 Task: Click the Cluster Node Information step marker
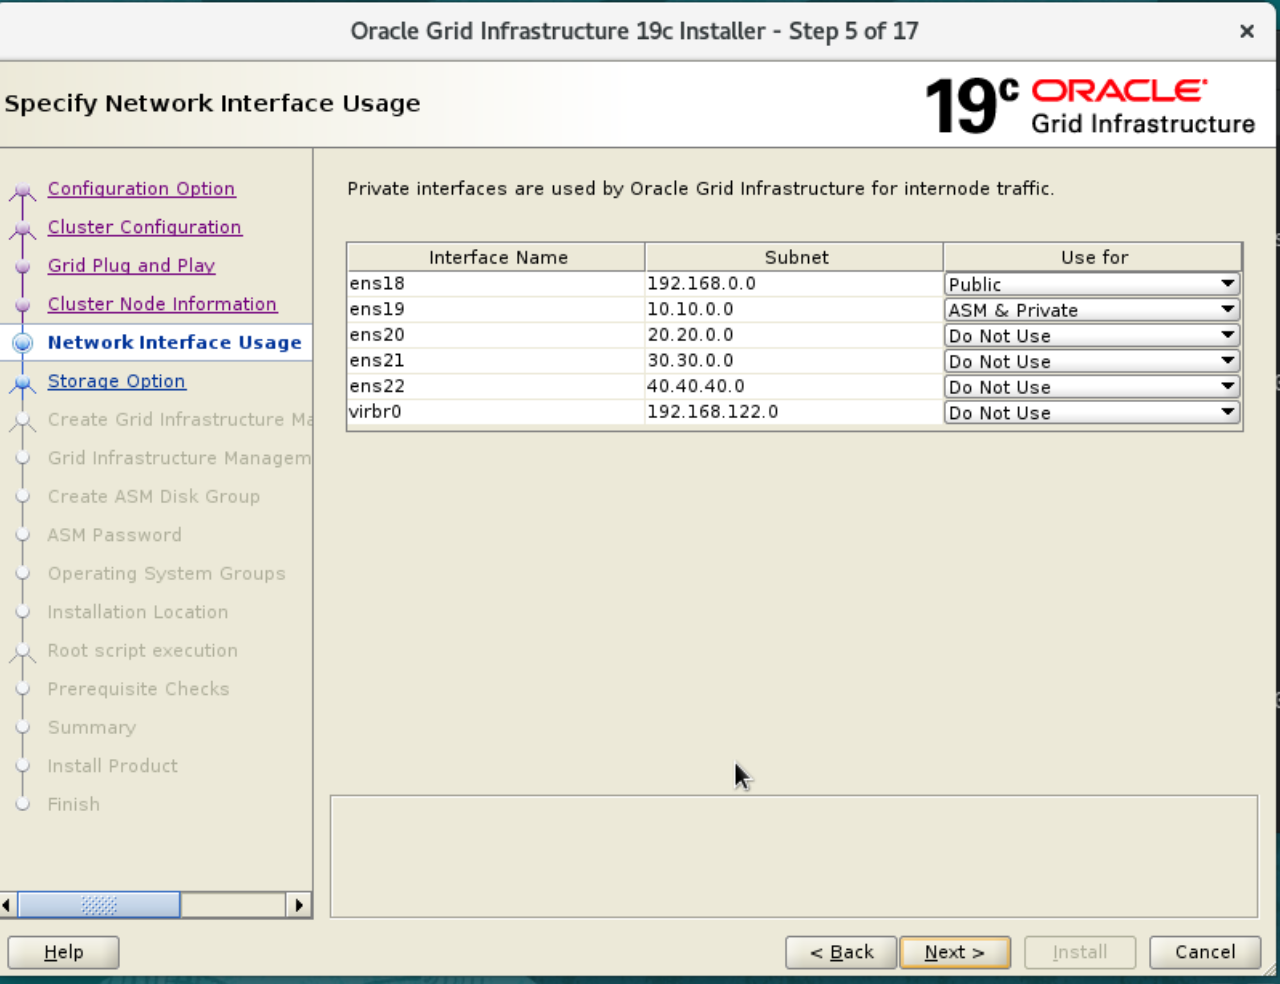[x=22, y=305]
